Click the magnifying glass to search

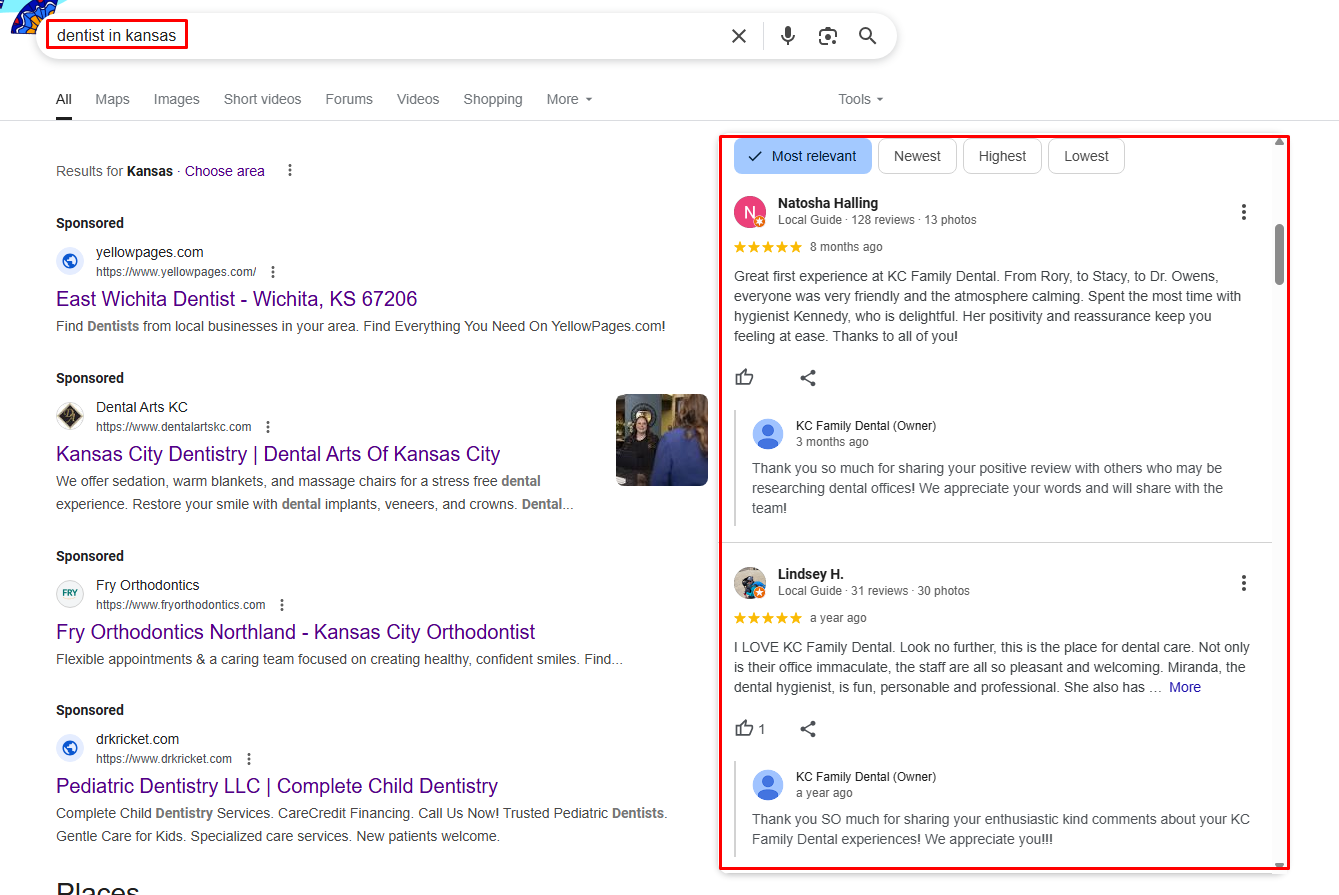[x=867, y=35]
